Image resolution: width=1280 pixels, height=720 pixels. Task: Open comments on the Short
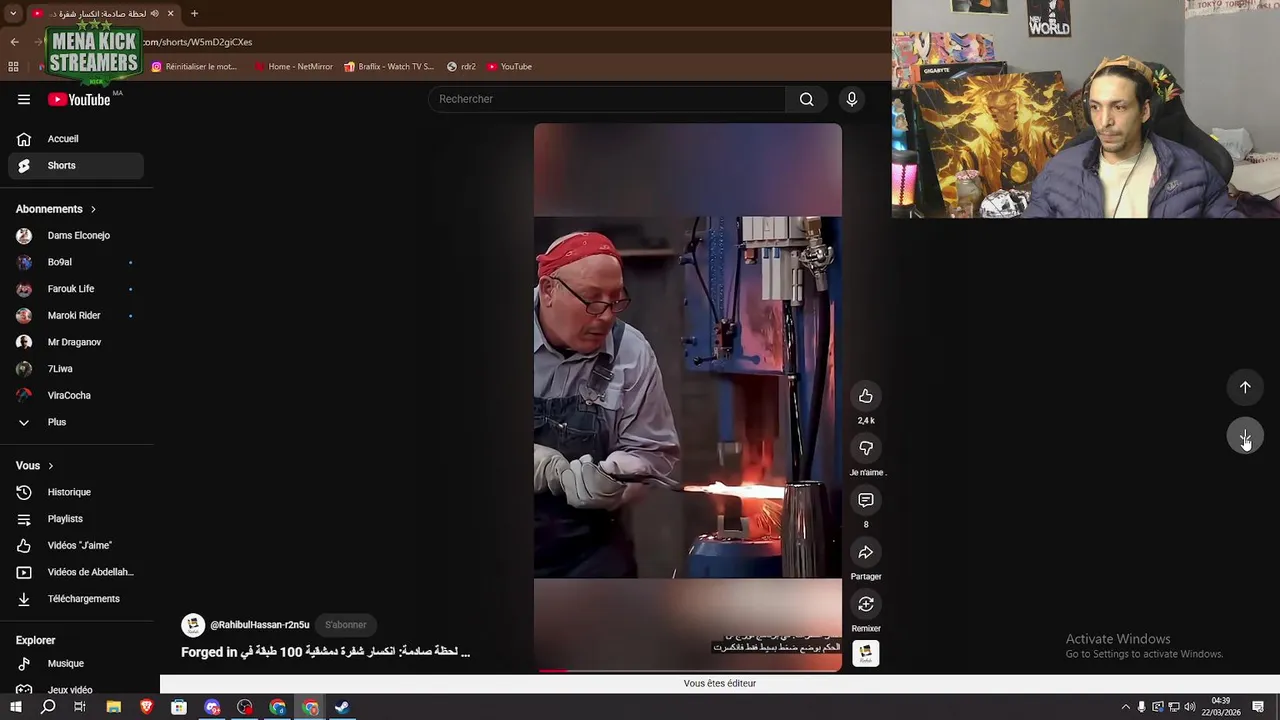[x=866, y=500]
